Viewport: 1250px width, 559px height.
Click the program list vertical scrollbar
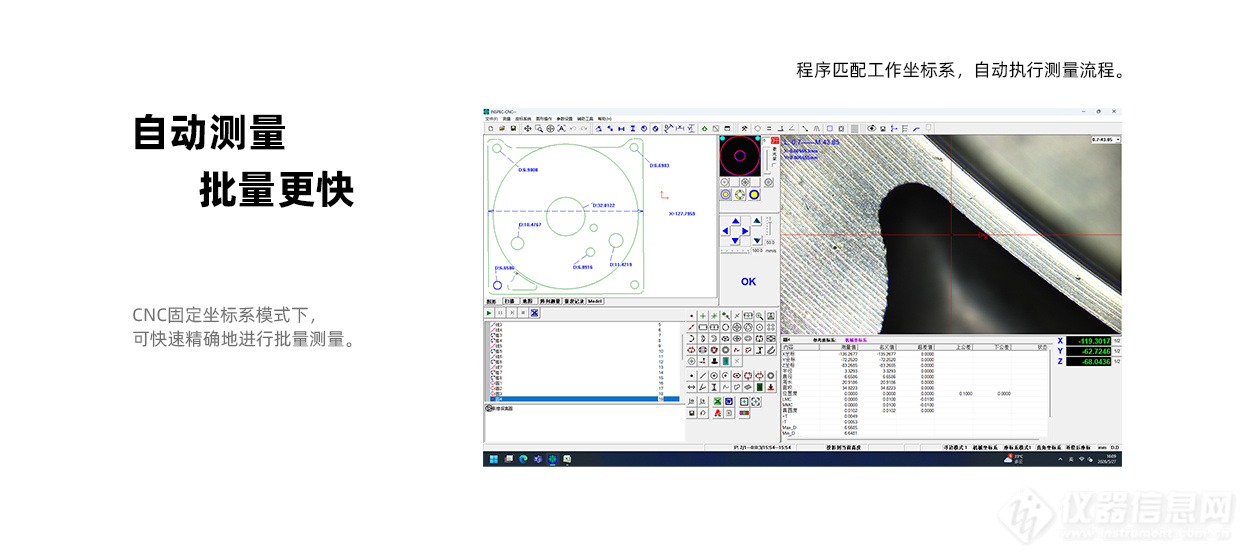(x=683, y=347)
